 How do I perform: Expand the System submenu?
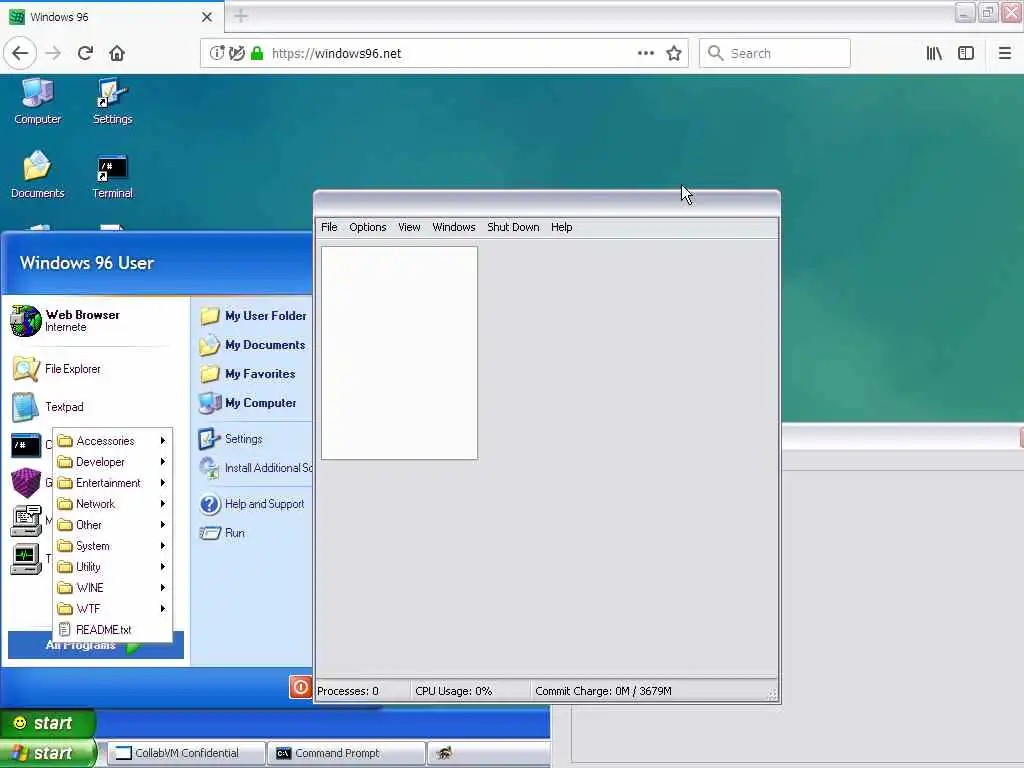click(x=112, y=545)
